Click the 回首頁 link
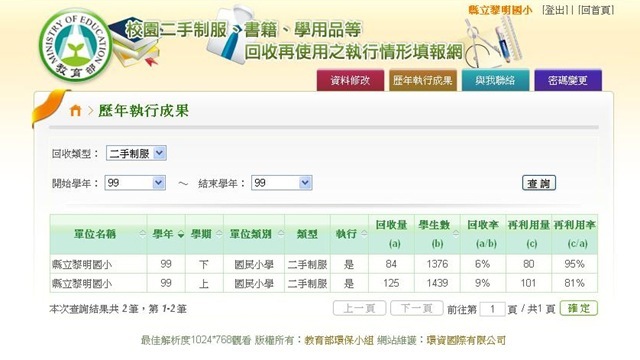The image size is (640, 360). [x=596, y=10]
